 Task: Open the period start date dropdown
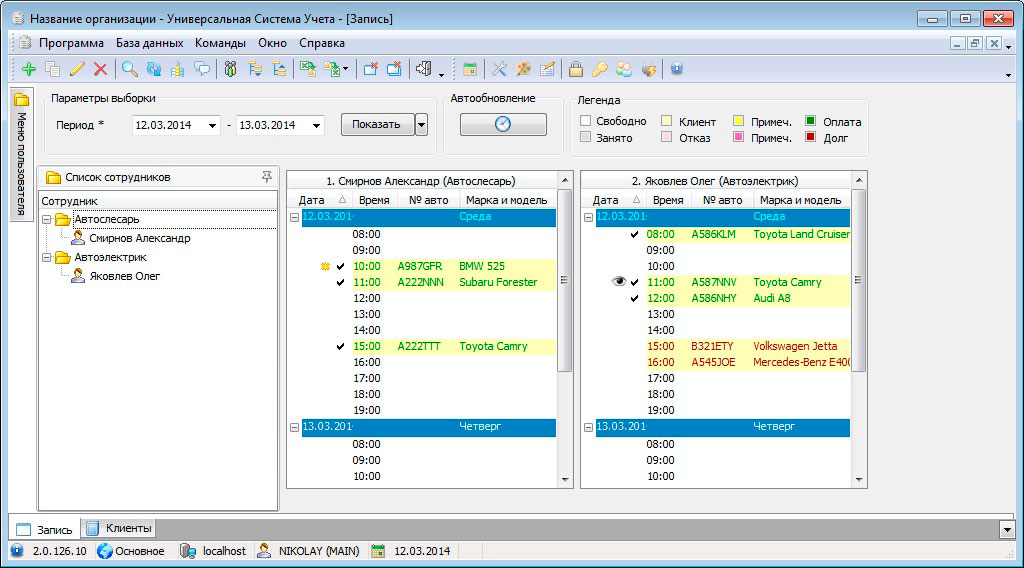(212, 126)
